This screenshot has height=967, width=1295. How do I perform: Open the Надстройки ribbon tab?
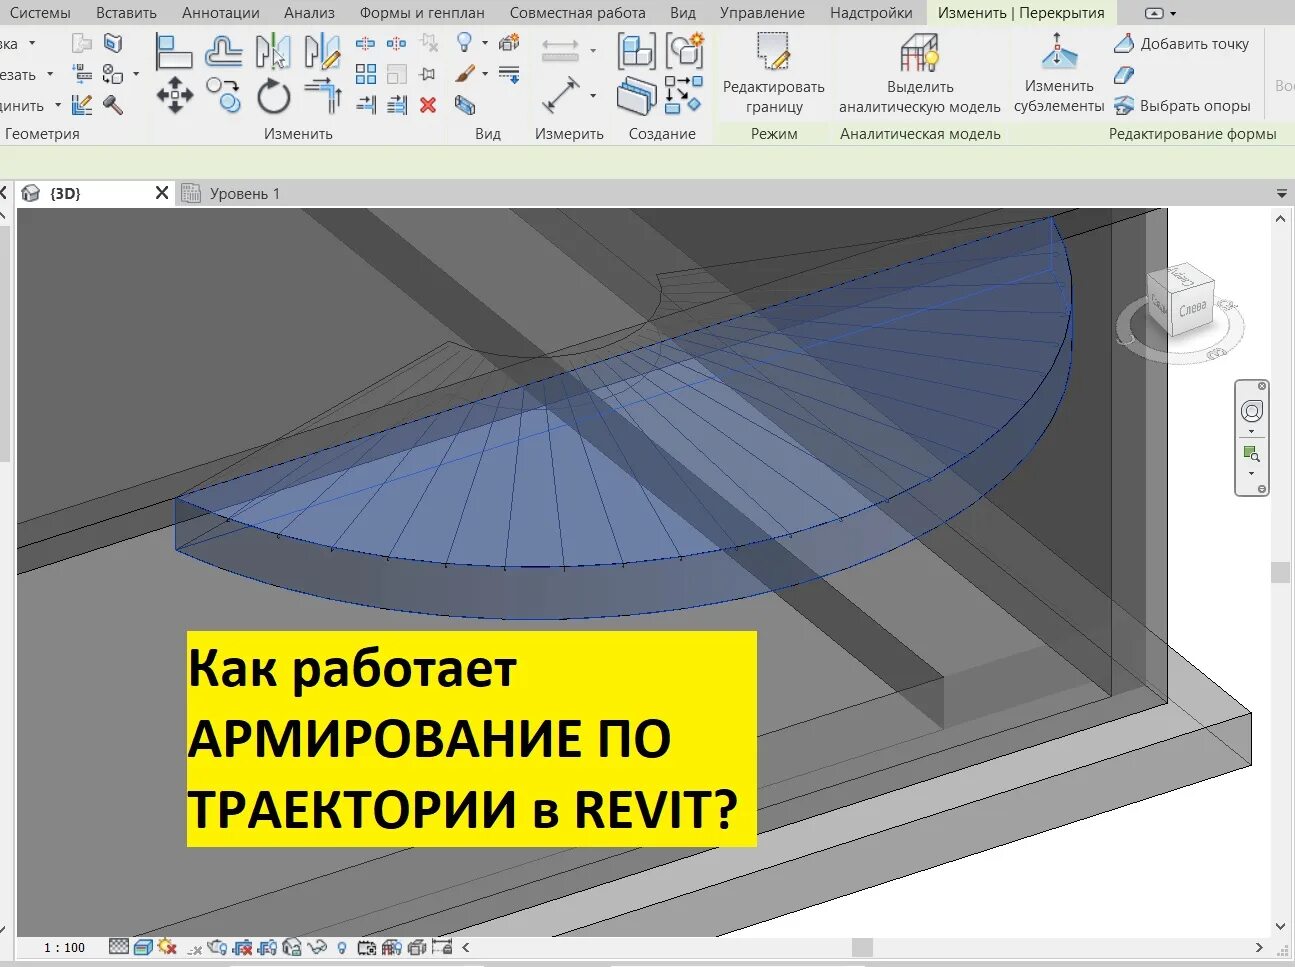click(871, 13)
